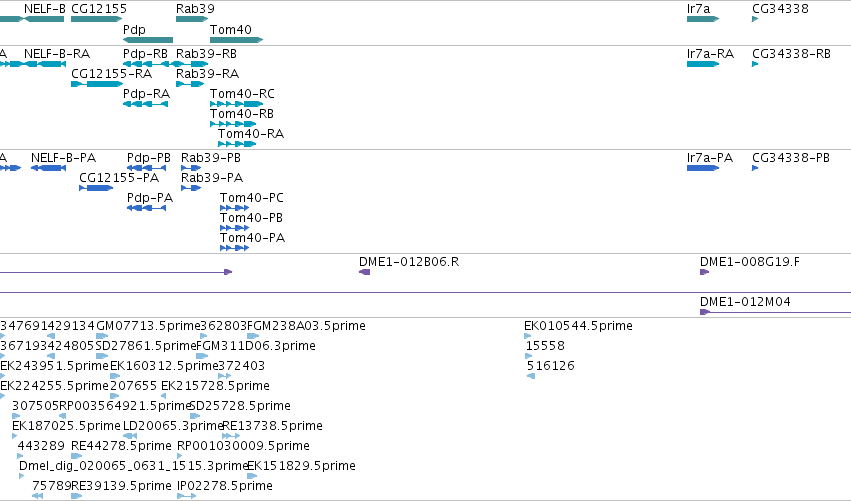Select the Pdp gene glyph
851x501 pixels.
pos(148,40)
